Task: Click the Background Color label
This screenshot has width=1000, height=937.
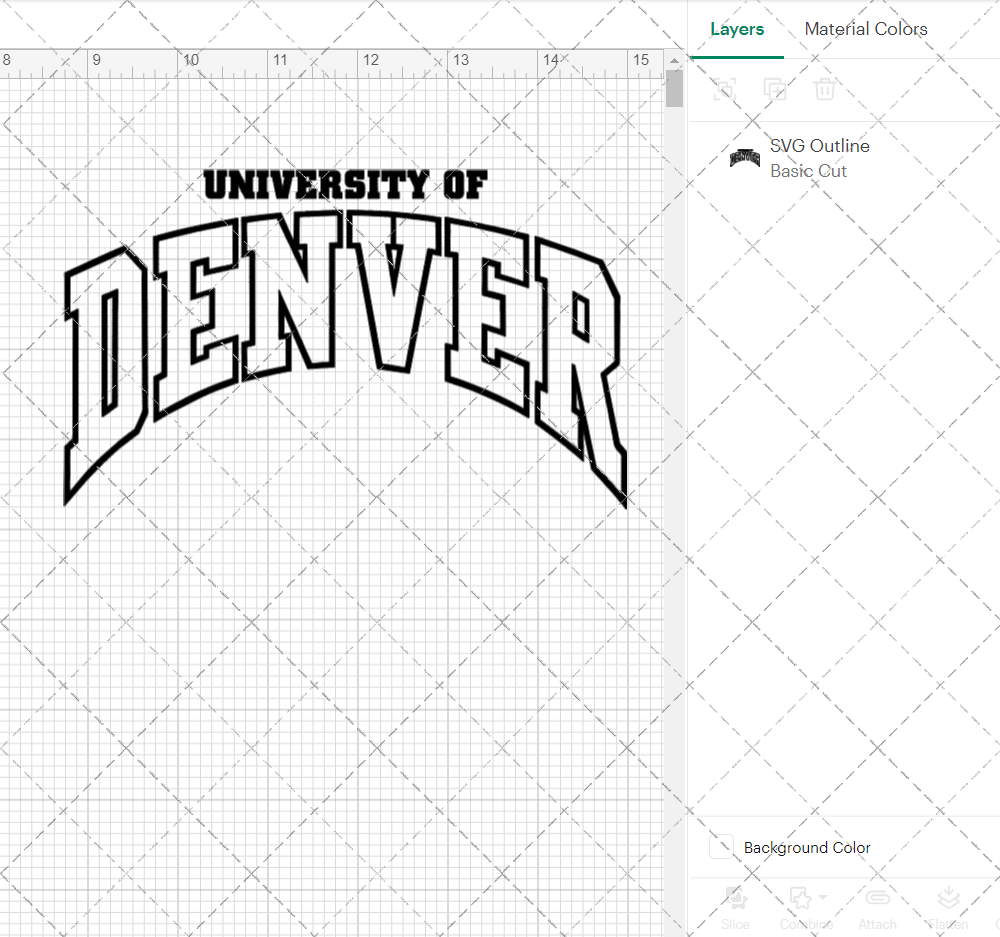Action: coord(807,848)
